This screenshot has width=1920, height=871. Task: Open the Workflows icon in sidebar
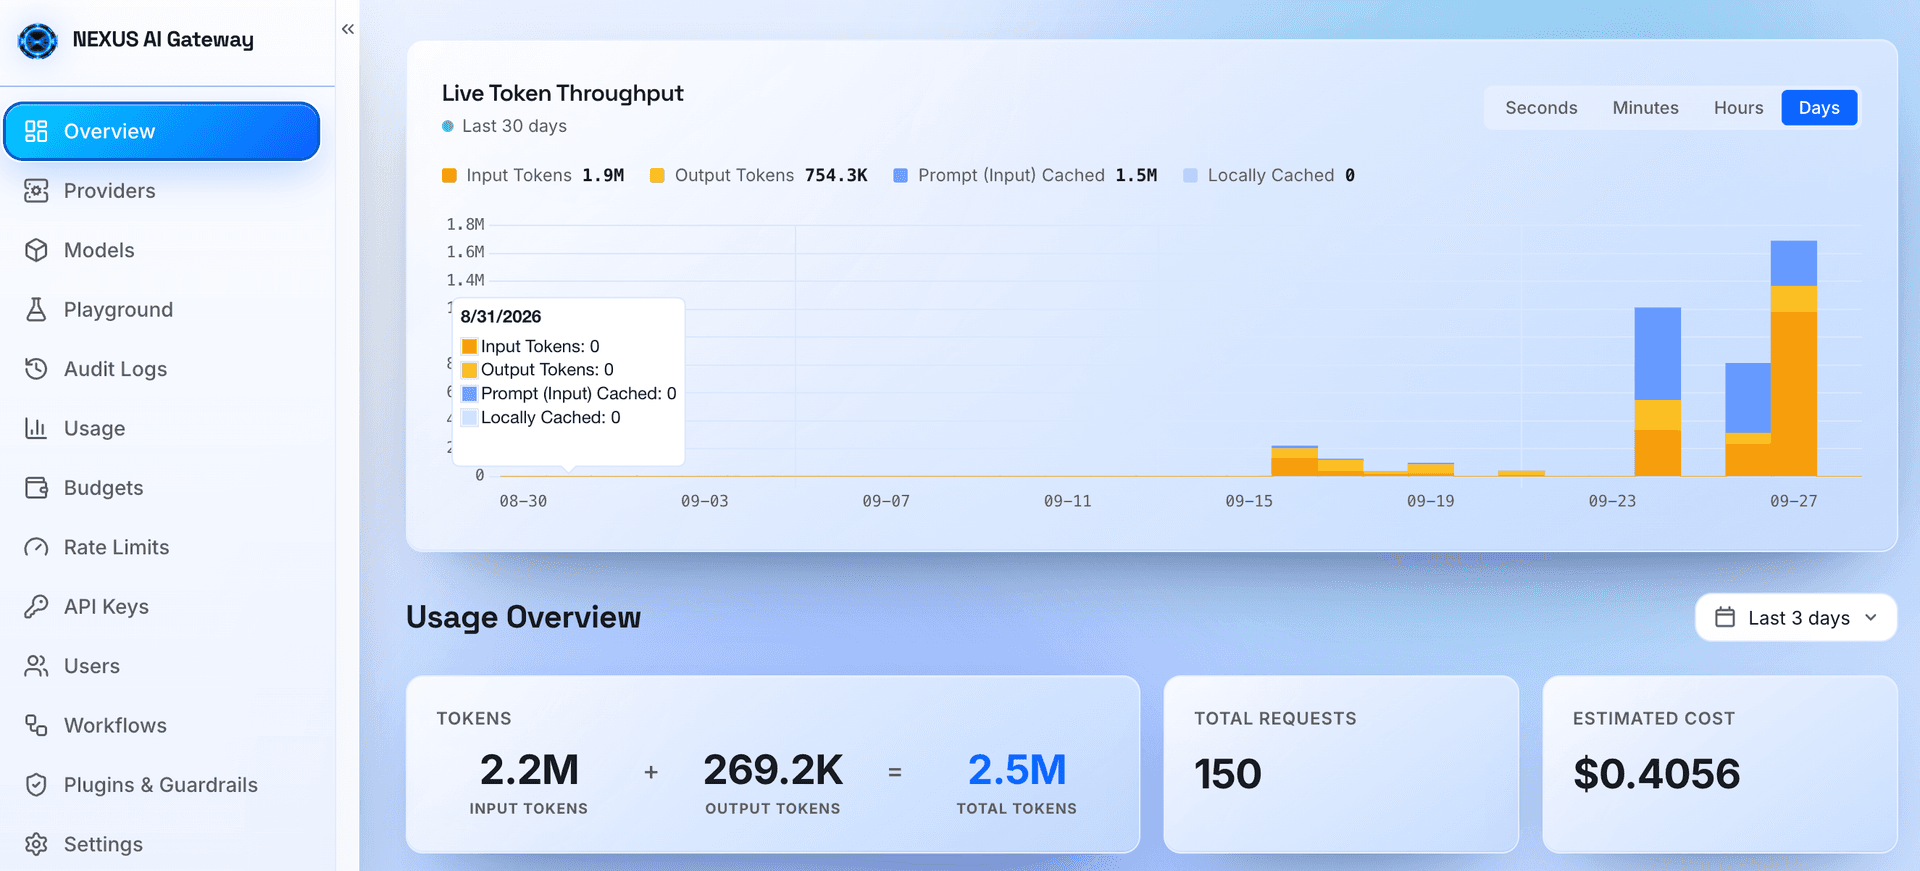tap(36, 726)
